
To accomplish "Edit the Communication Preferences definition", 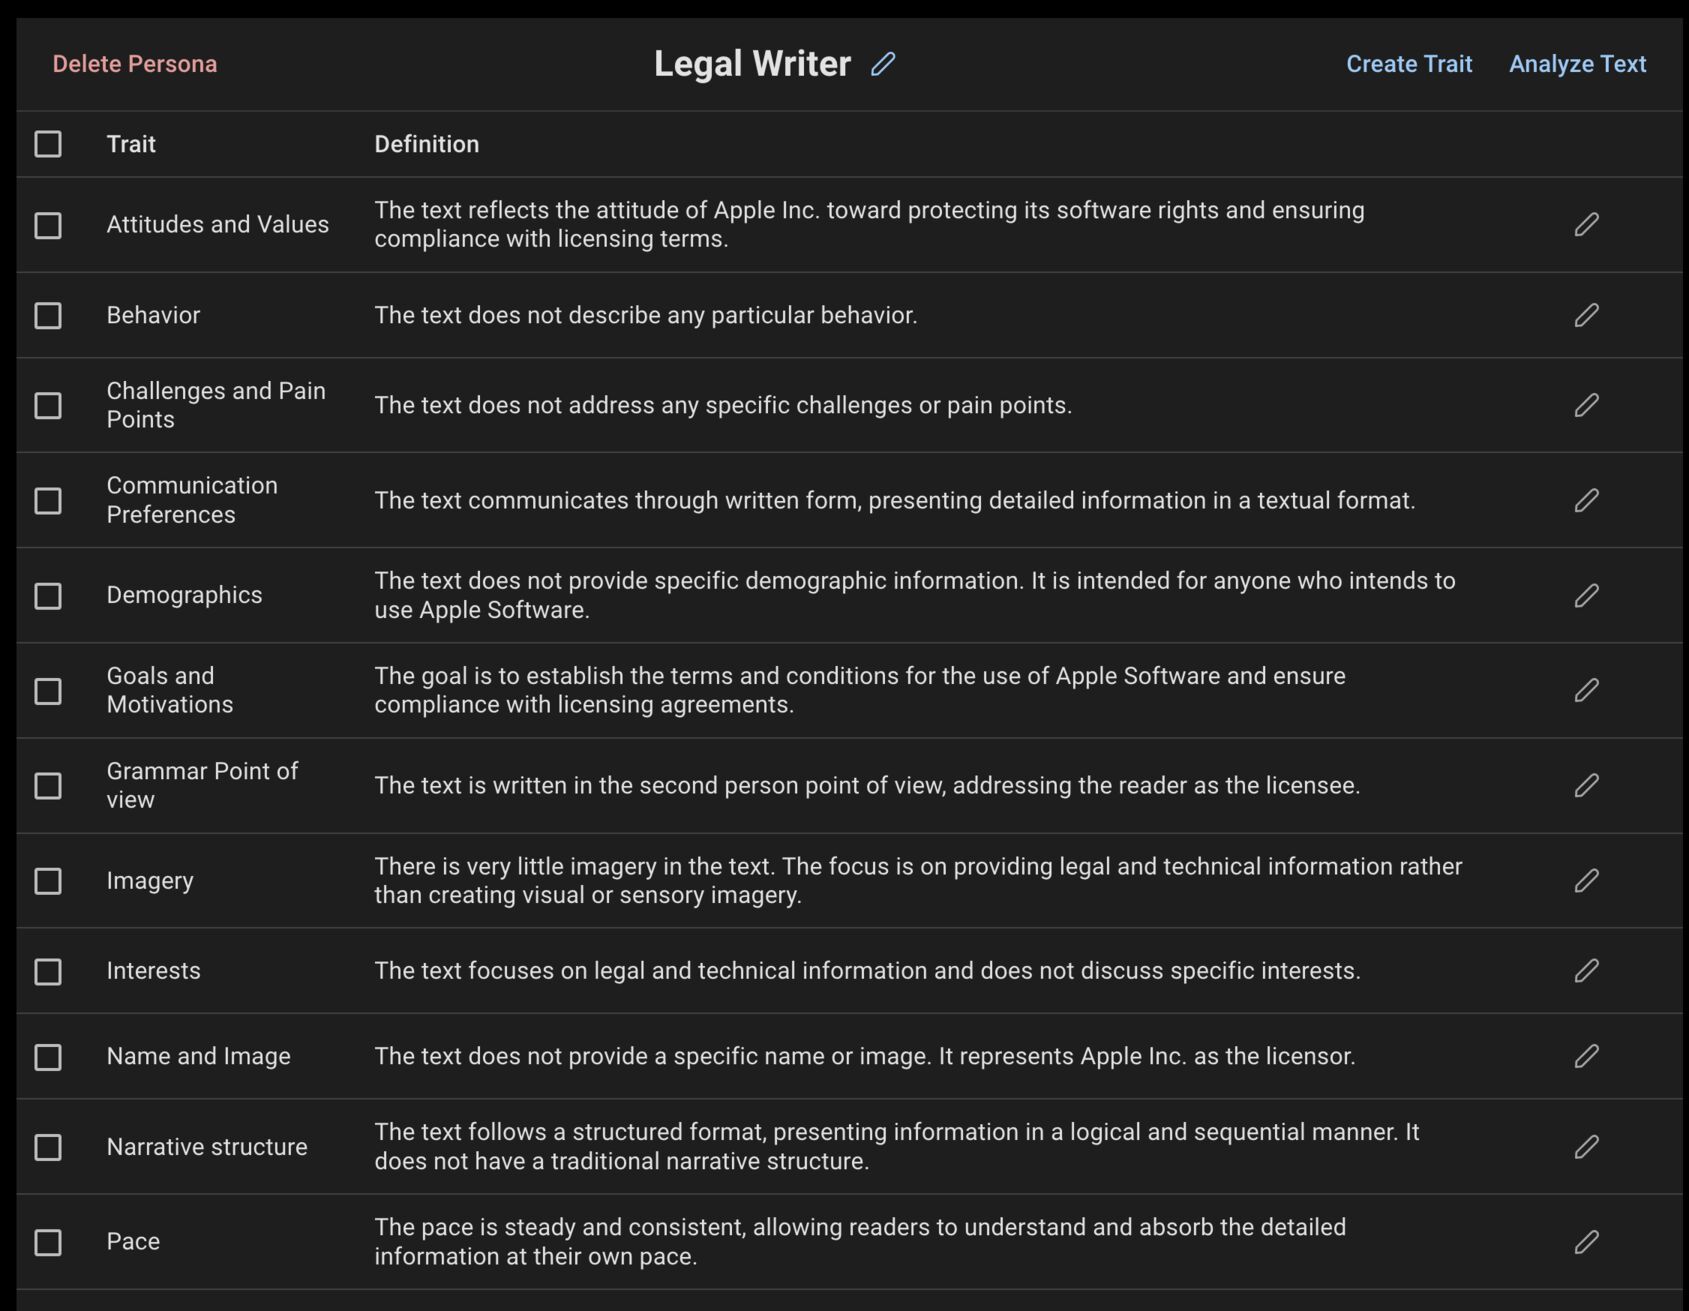I will click(x=1588, y=500).
